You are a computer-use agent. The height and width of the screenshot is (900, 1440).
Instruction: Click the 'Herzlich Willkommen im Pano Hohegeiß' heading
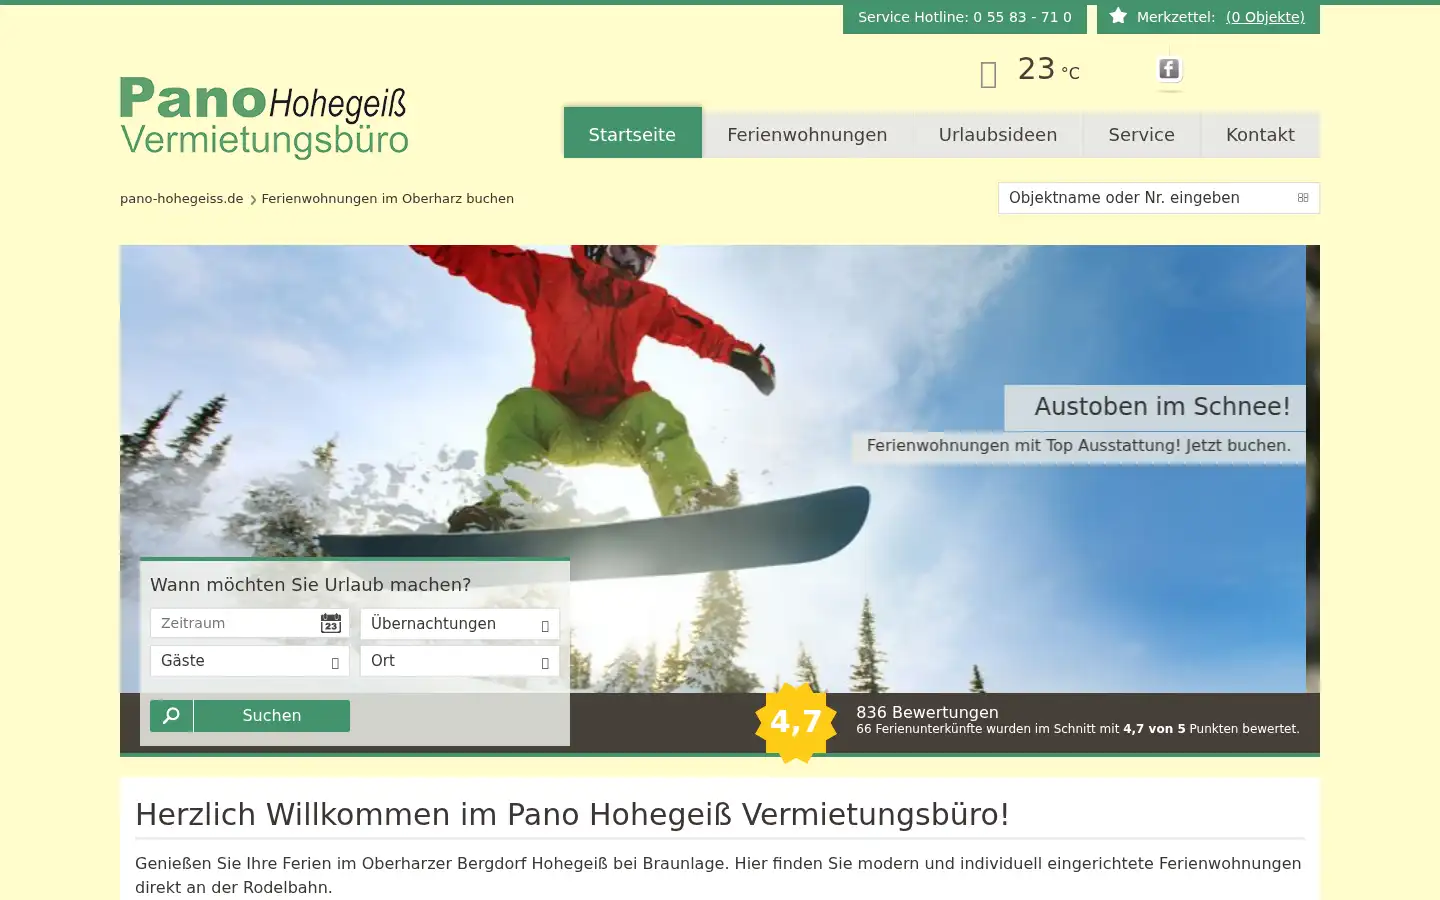[572, 814]
